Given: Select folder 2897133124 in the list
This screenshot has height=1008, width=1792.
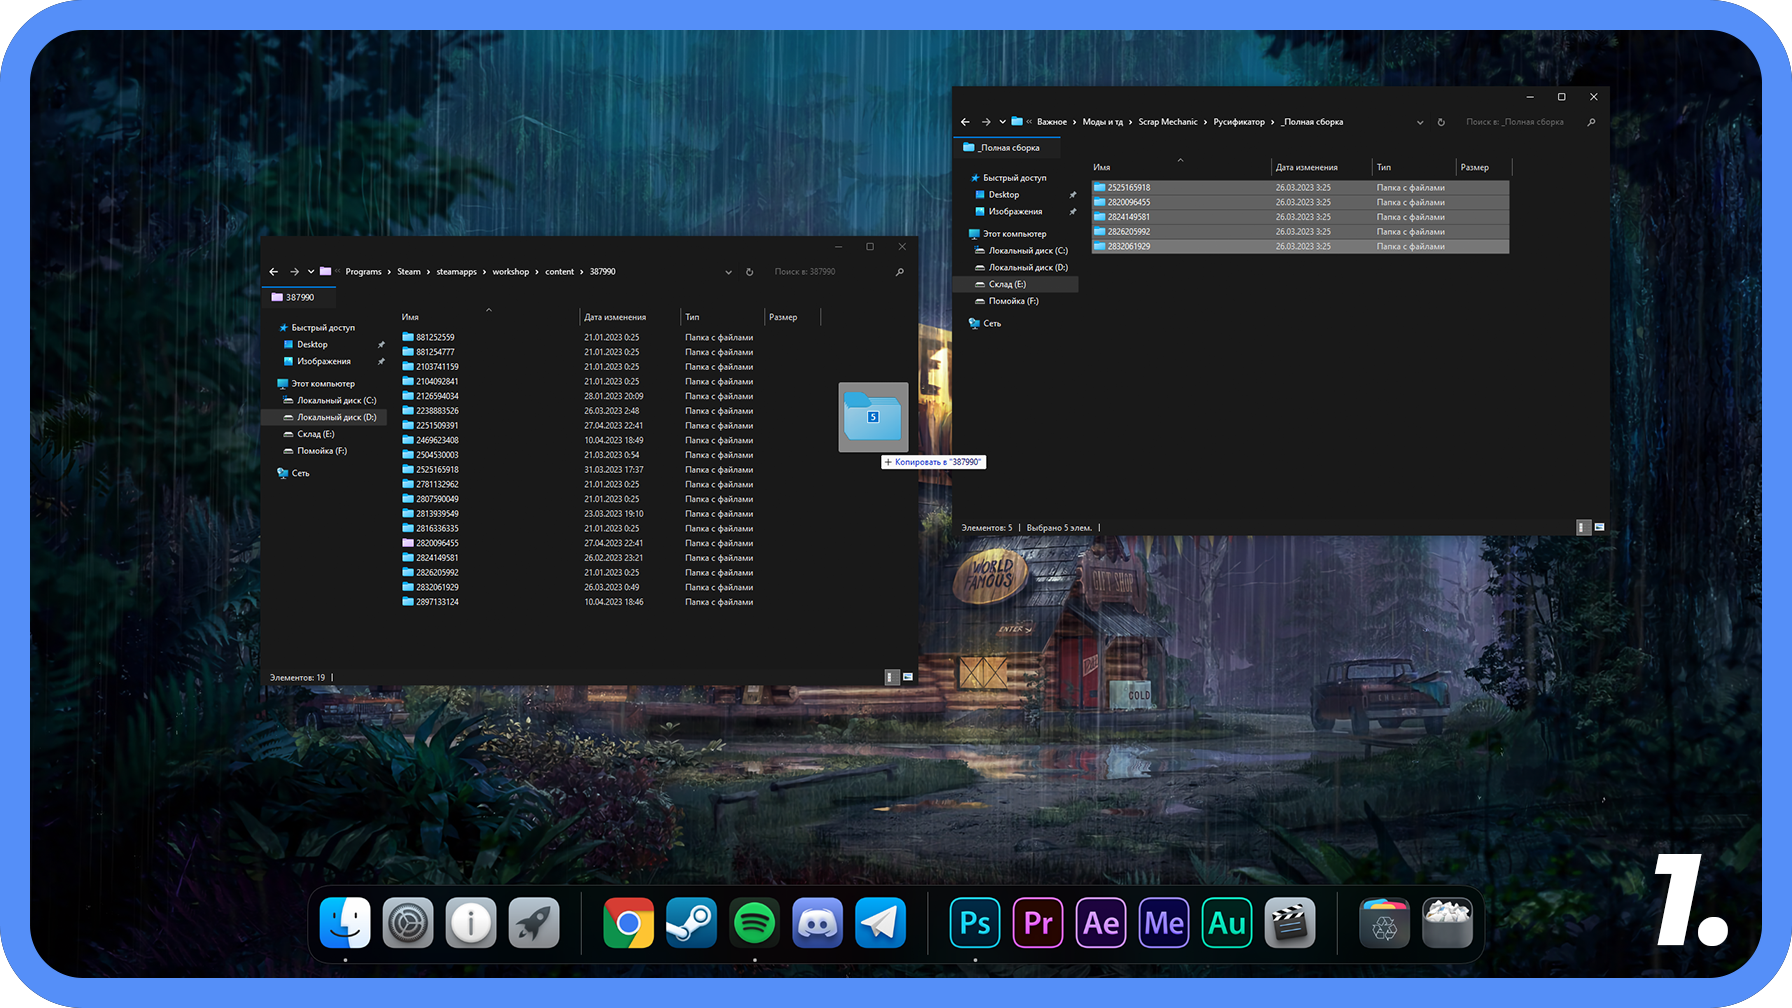Looking at the screenshot, I should click(437, 602).
